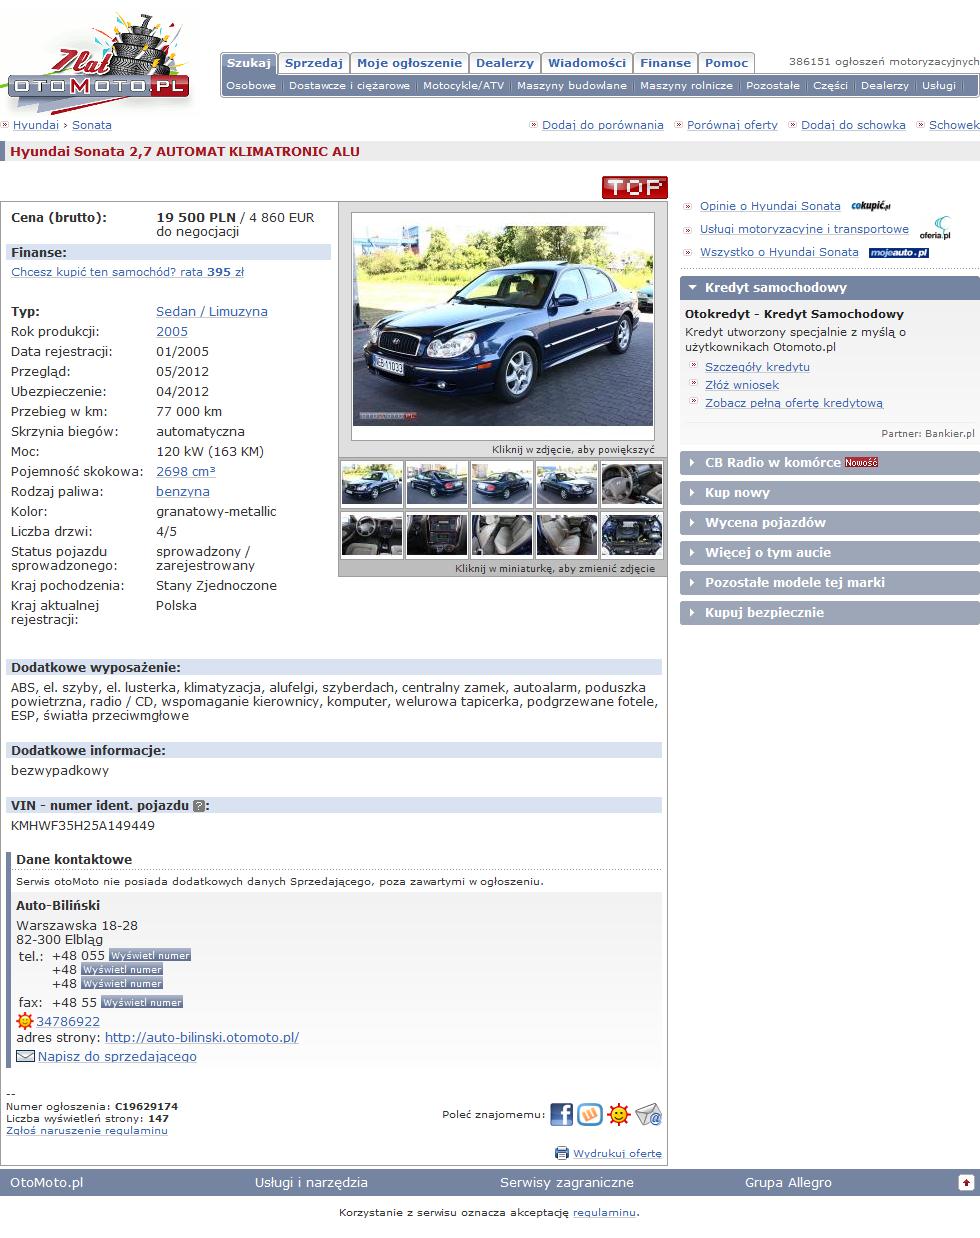The width and height of the screenshot is (980, 1238).
Task: Click the Wydrukuj ofertę link
Action: (617, 1153)
